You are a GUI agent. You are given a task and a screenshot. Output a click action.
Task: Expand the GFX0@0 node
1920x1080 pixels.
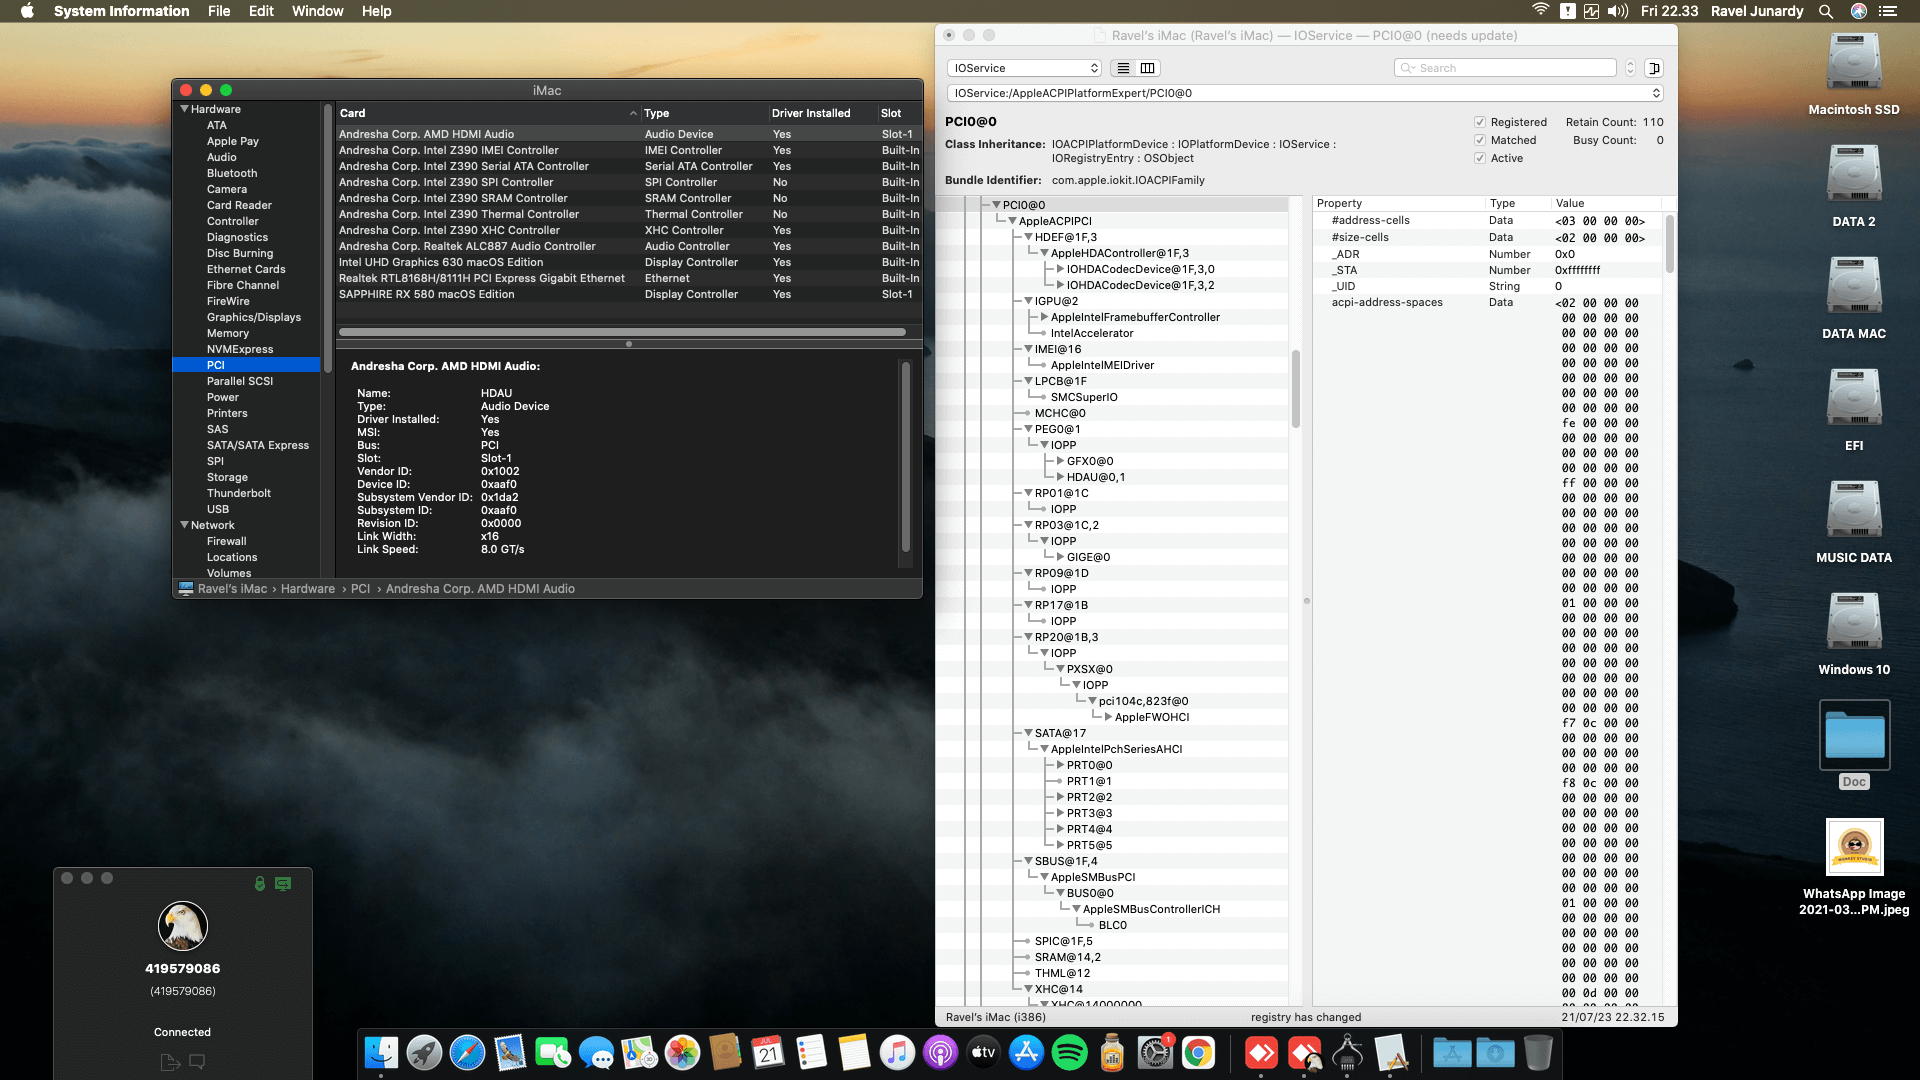tap(1060, 461)
